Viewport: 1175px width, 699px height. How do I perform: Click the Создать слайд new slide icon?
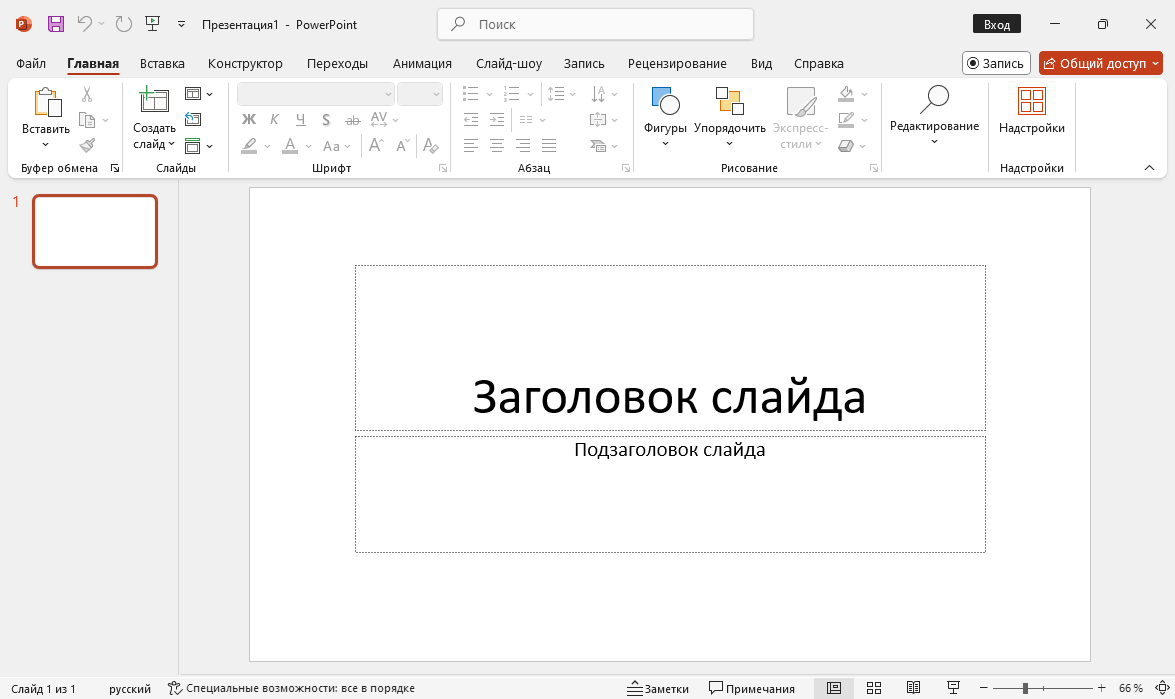(154, 100)
